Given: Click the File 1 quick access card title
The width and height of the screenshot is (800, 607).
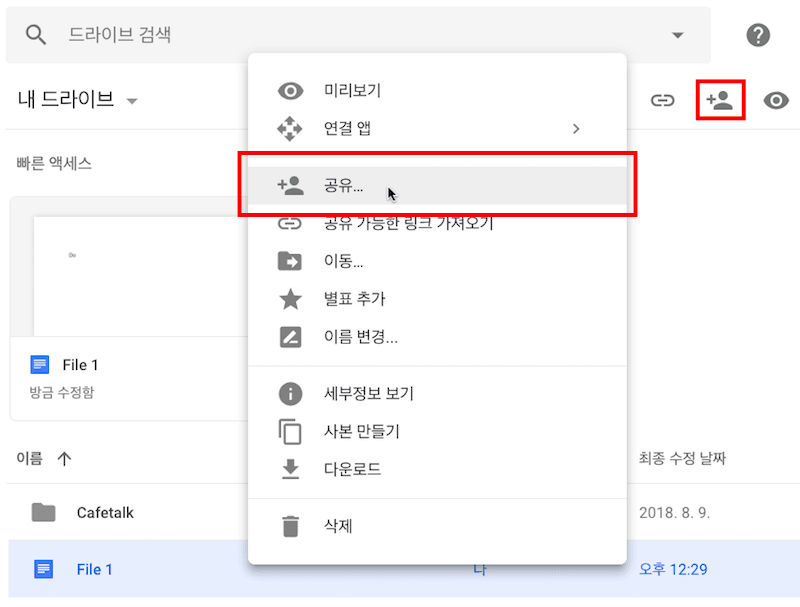Looking at the screenshot, I should click(80, 365).
